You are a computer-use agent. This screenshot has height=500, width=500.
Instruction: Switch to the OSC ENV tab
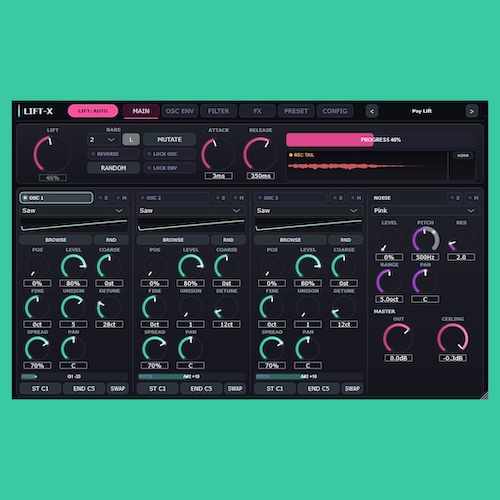pos(180,111)
